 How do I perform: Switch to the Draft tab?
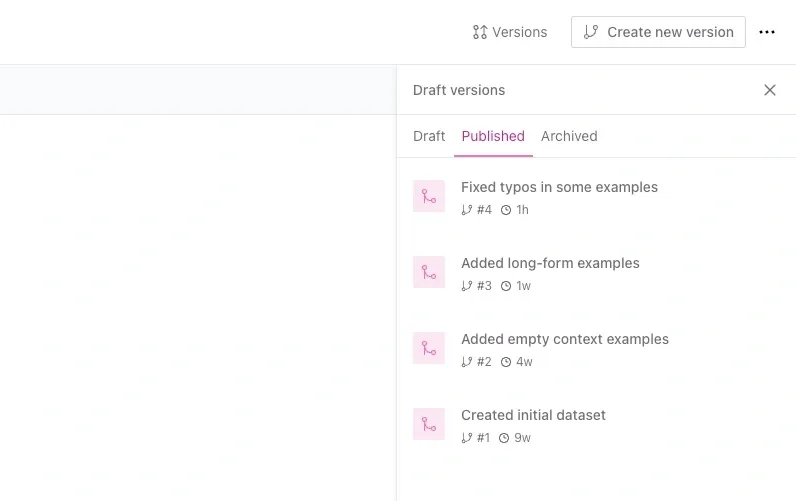coord(429,136)
